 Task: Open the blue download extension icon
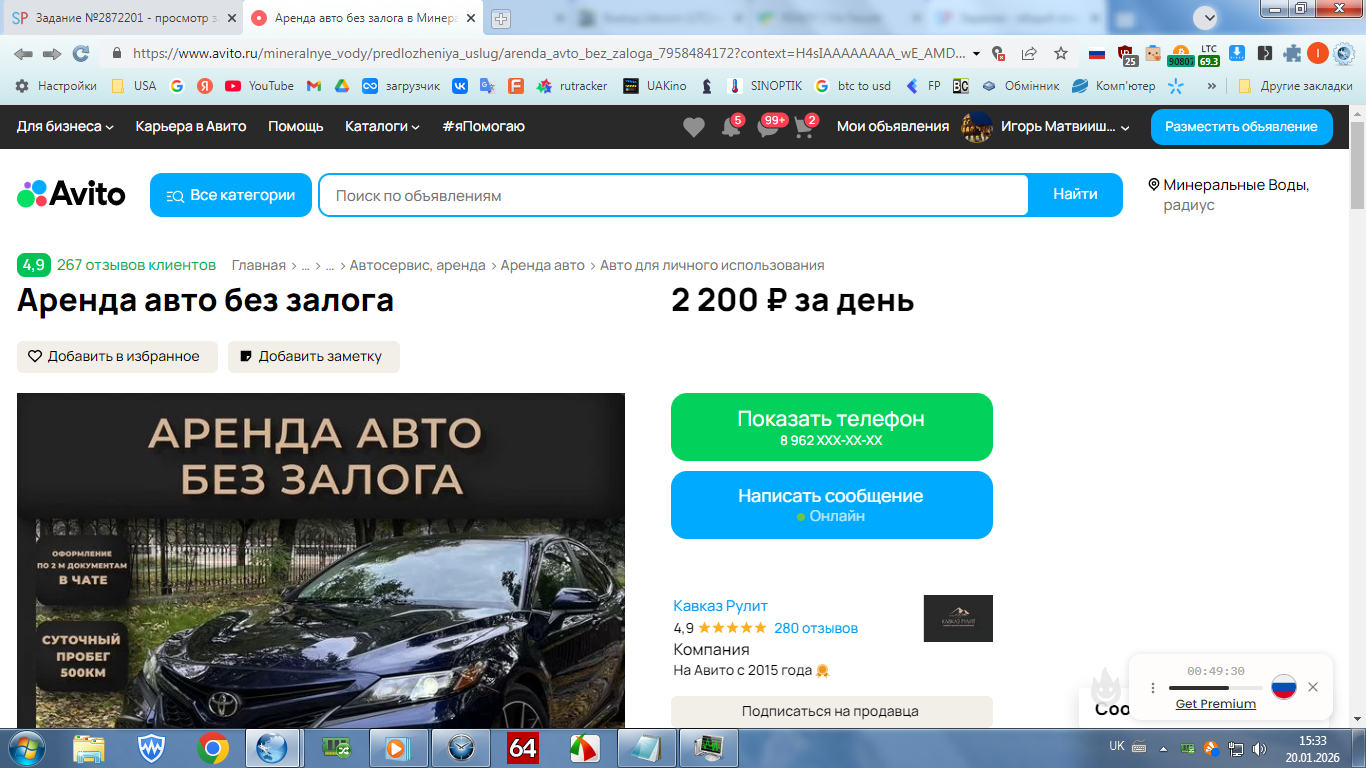(x=1237, y=54)
